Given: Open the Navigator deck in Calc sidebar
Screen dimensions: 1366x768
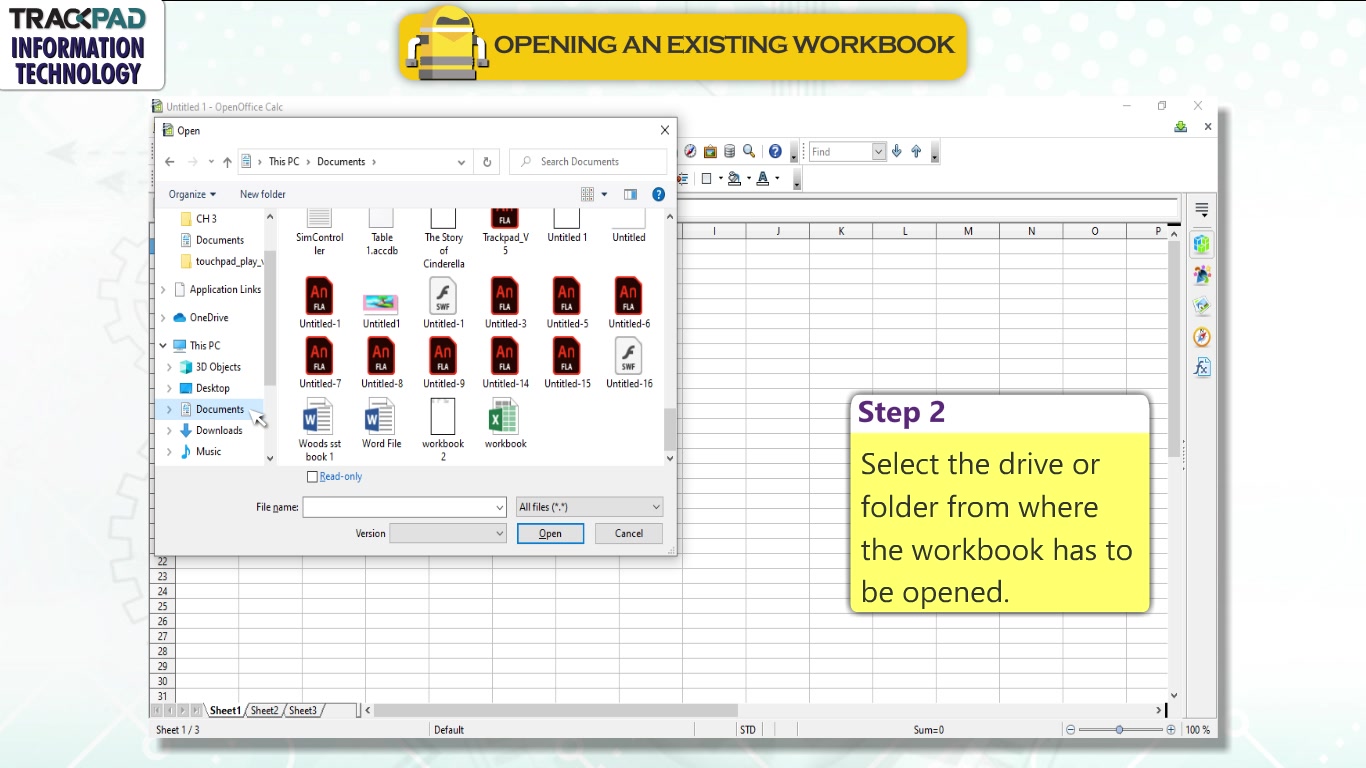Looking at the screenshot, I should coord(1202,337).
